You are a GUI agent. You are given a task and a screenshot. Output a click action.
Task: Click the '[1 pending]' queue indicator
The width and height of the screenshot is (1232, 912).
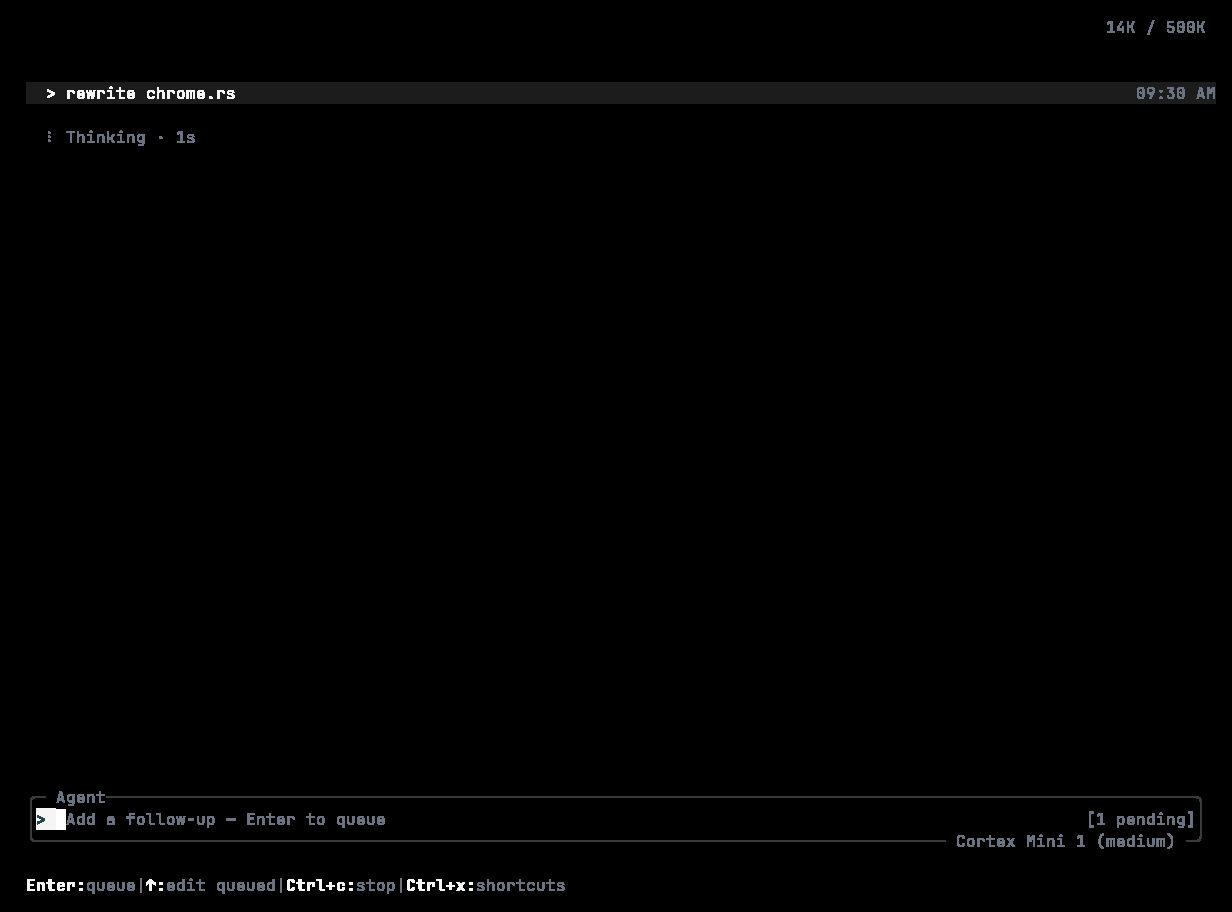tap(1141, 819)
